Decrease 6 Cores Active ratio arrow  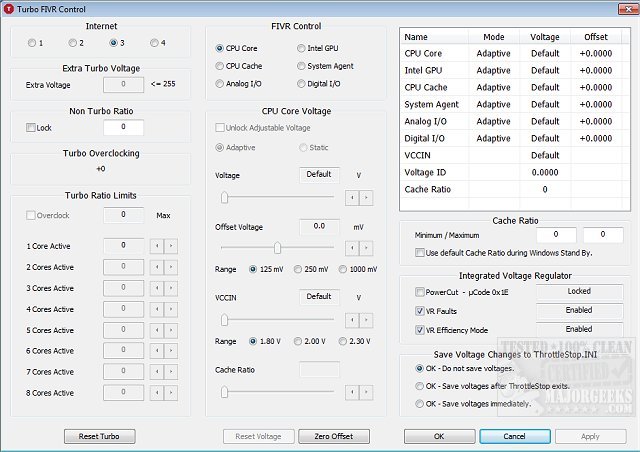(157, 351)
